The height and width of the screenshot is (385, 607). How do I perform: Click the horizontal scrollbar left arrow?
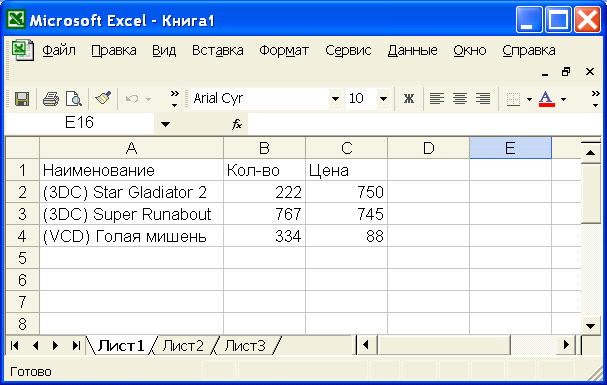click(x=366, y=345)
